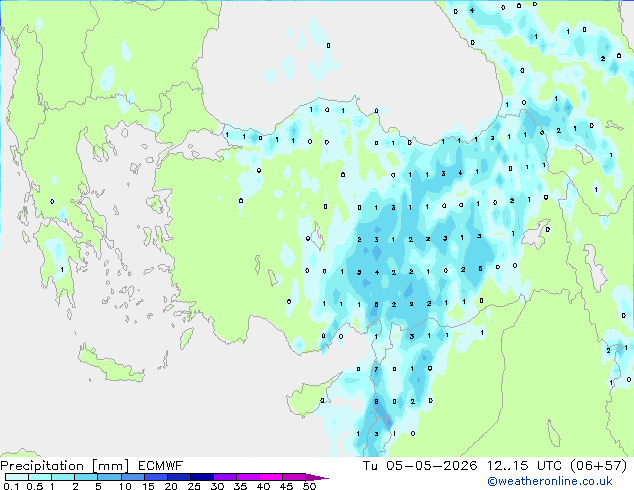Click the '12..15 UTC' time range text
The image size is (634, 490).
pos(524,466)
